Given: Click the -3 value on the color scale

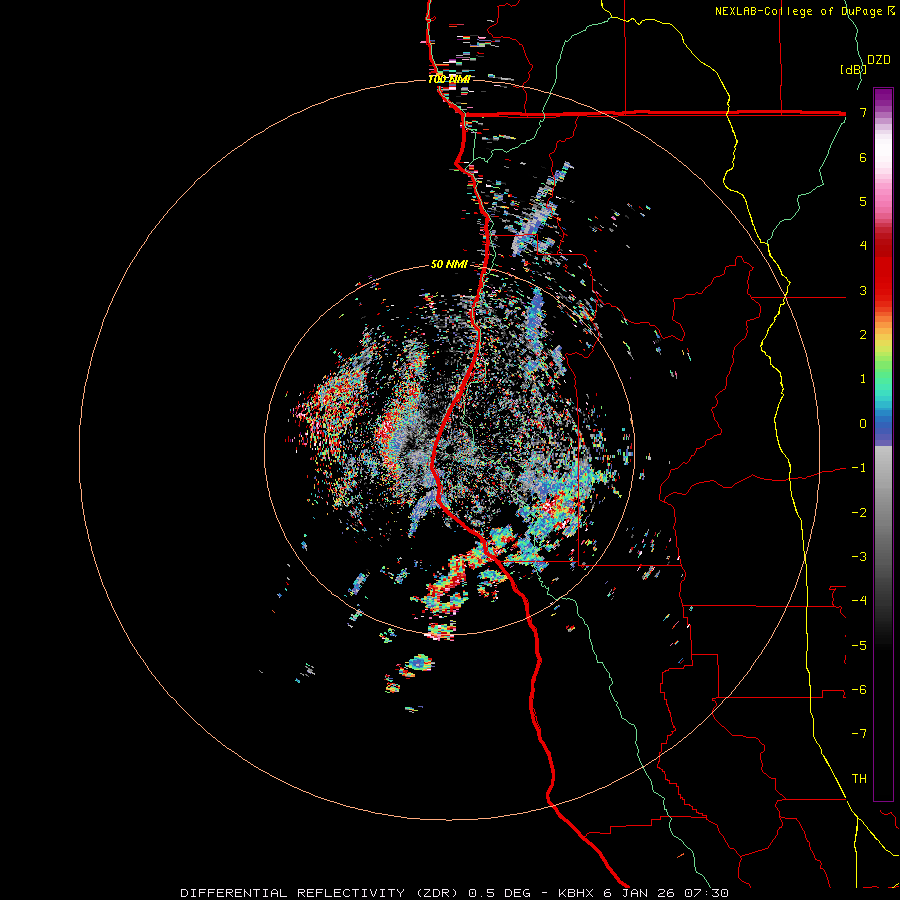Looking at the screenshot, I should [x=859, y=557].
